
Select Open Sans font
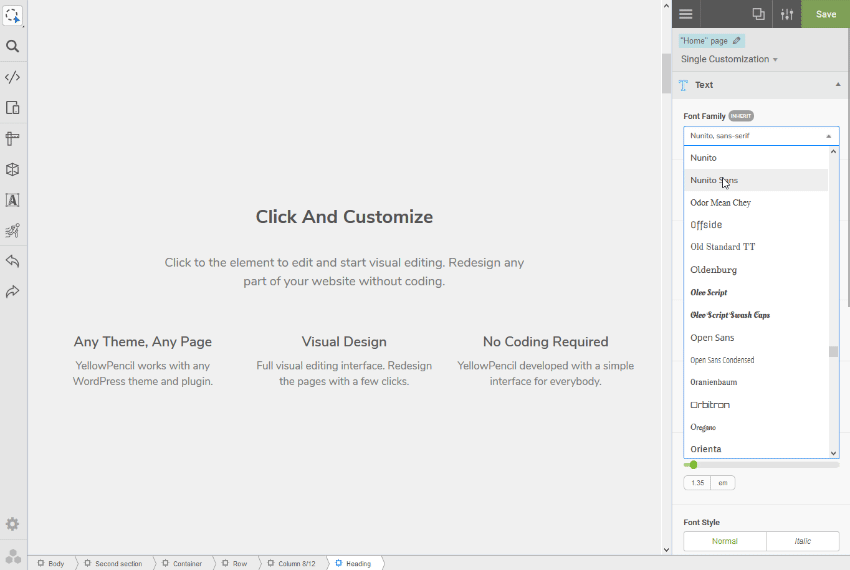[756, 337]
